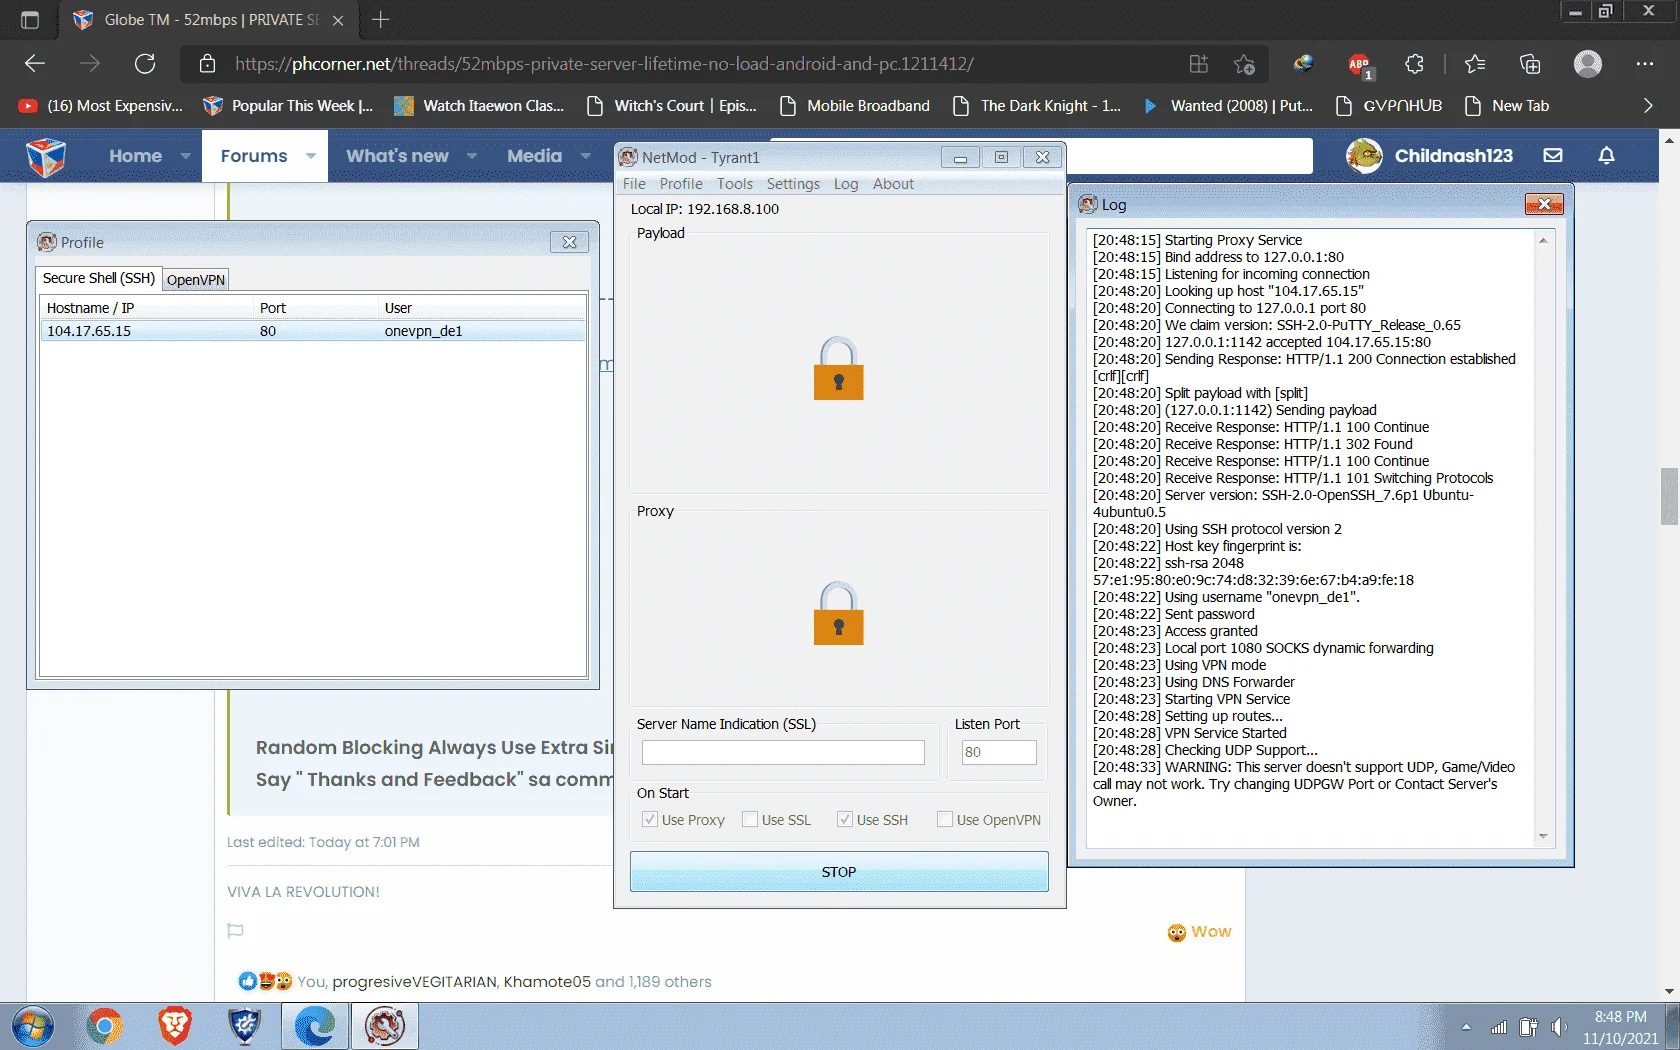Click the report flag icon under the post
This screenshot has width=1680, height=1050.
pos(235,931)
